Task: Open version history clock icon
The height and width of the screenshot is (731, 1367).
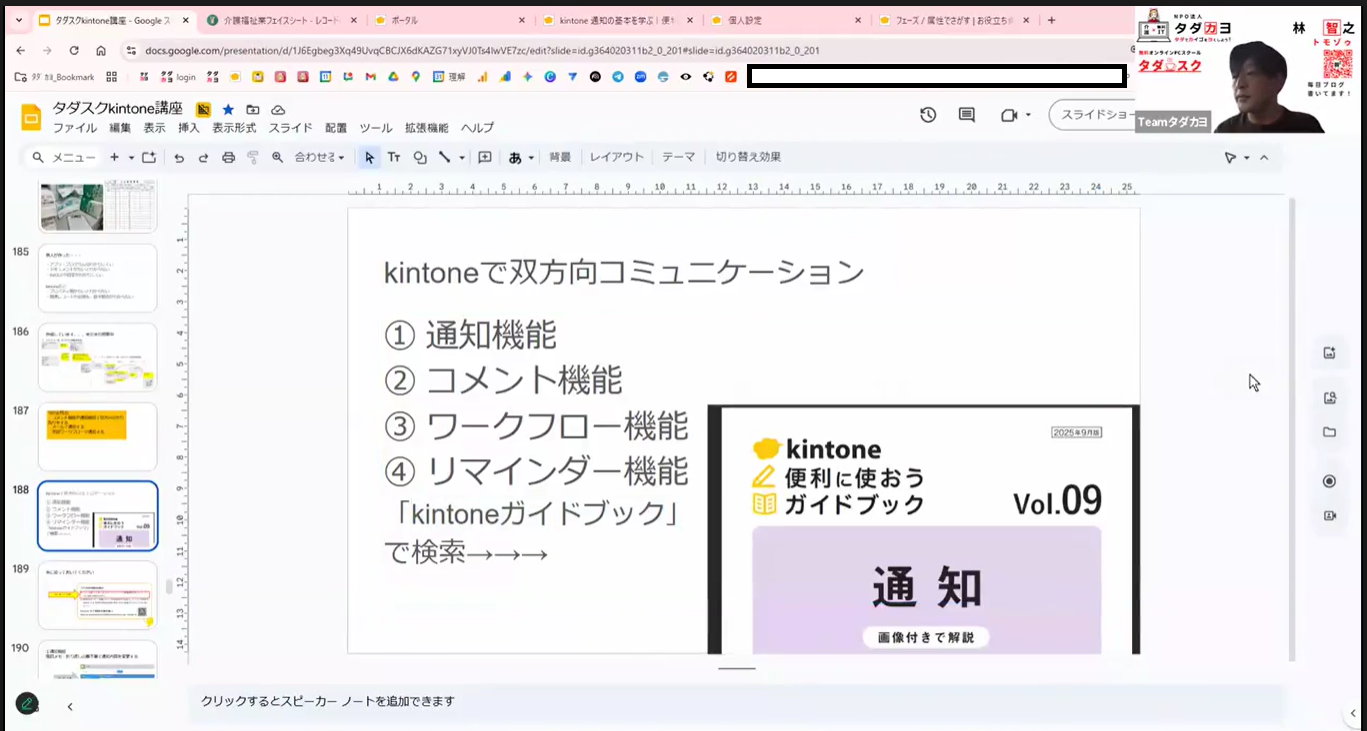Action: point(928,115)
